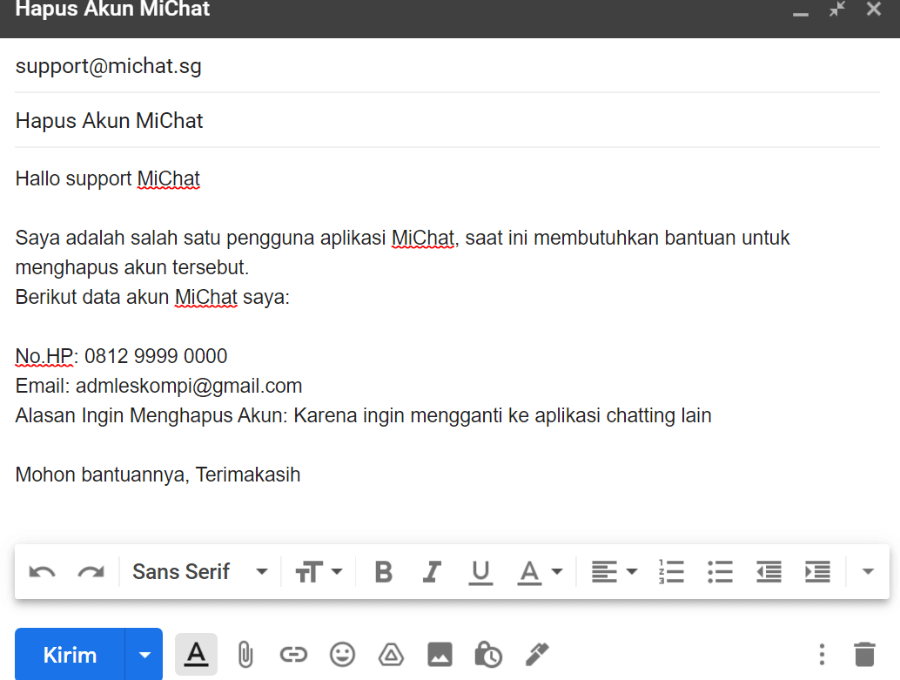Insert a file from Google Drive

(x=391, y=655)
